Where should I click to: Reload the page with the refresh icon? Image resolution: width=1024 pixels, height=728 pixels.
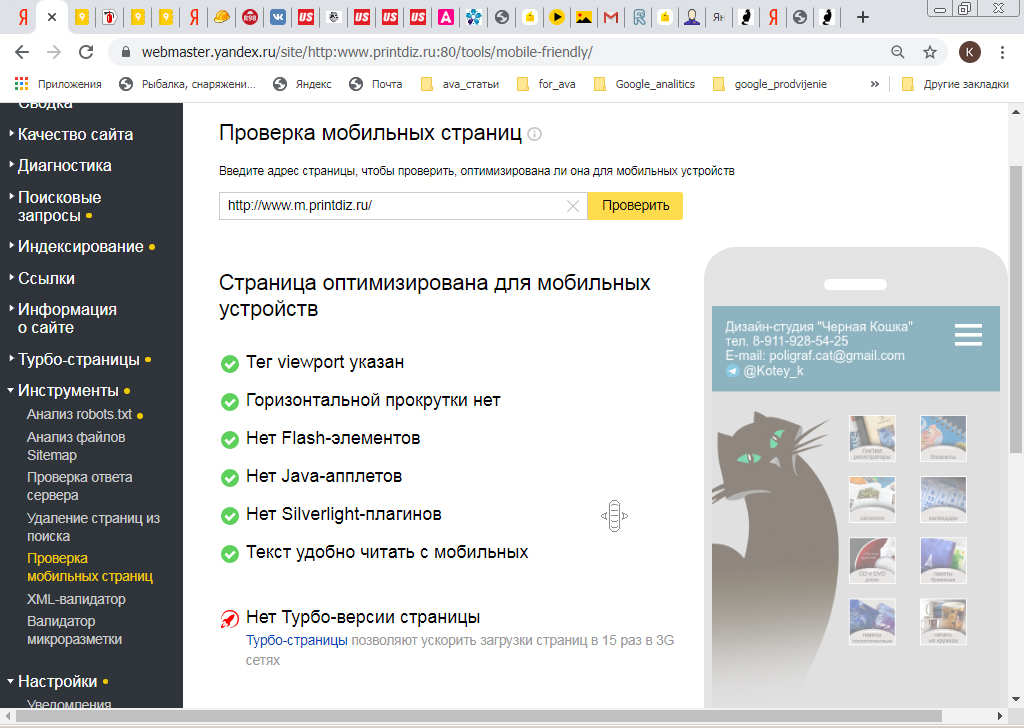pos(86,52)
